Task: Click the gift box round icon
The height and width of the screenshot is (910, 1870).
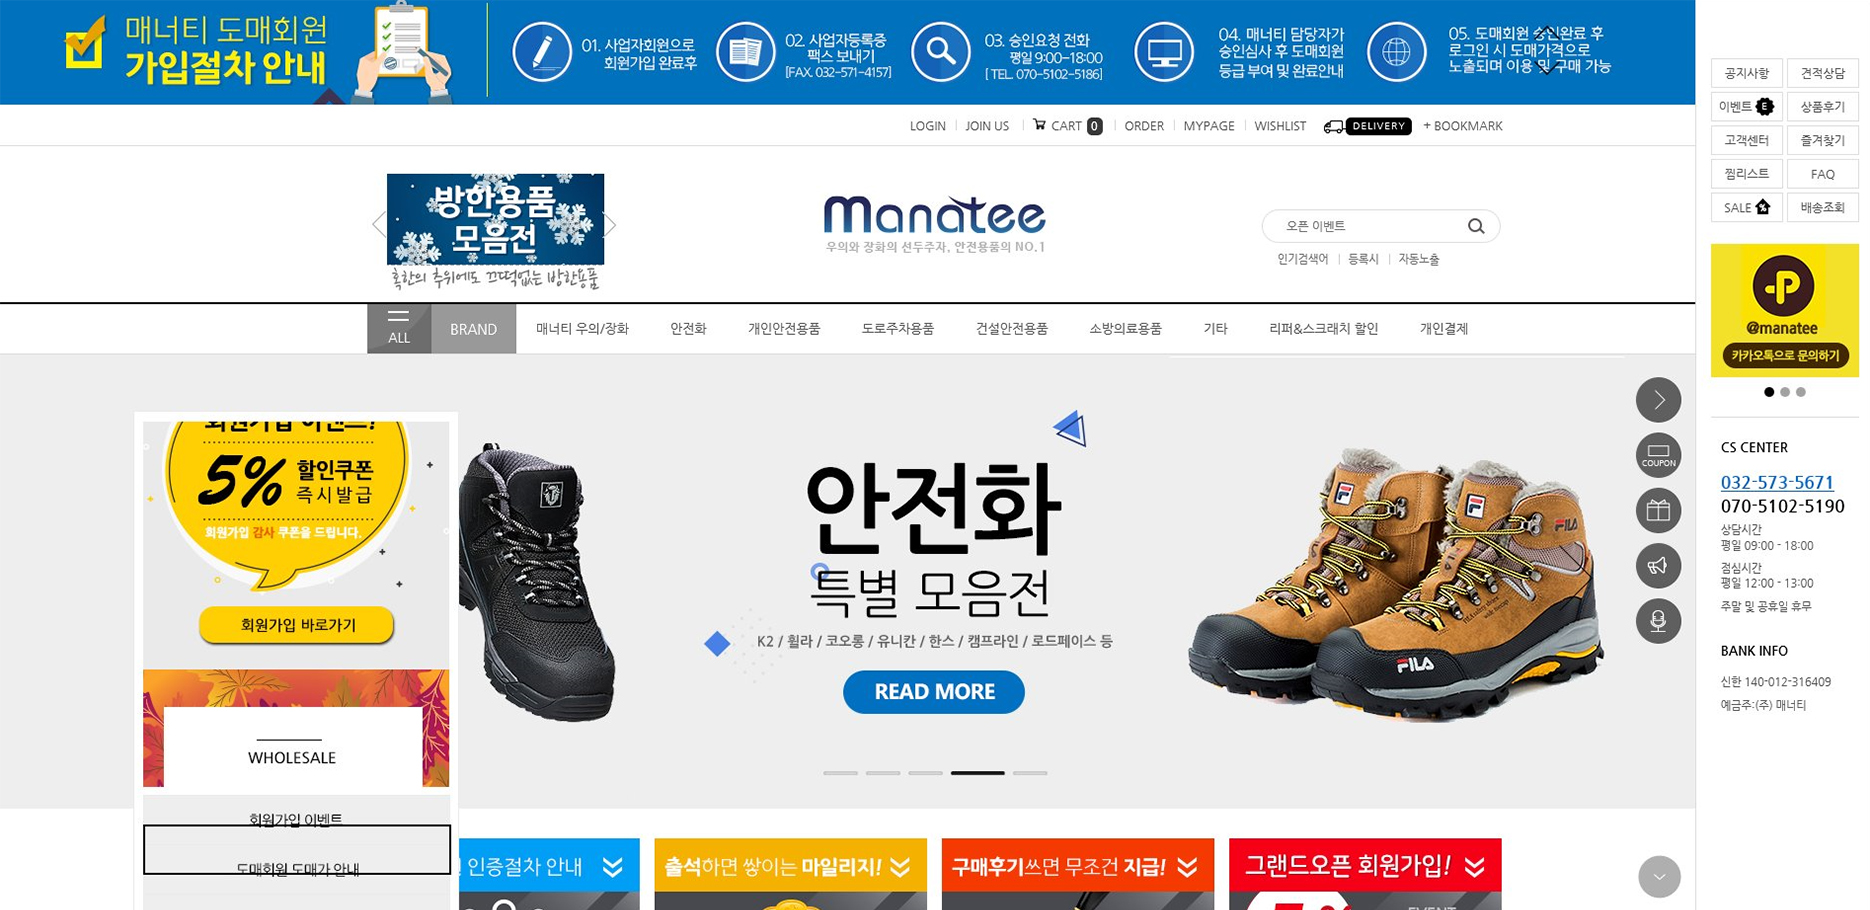Action: click(x=1658, y=510)
